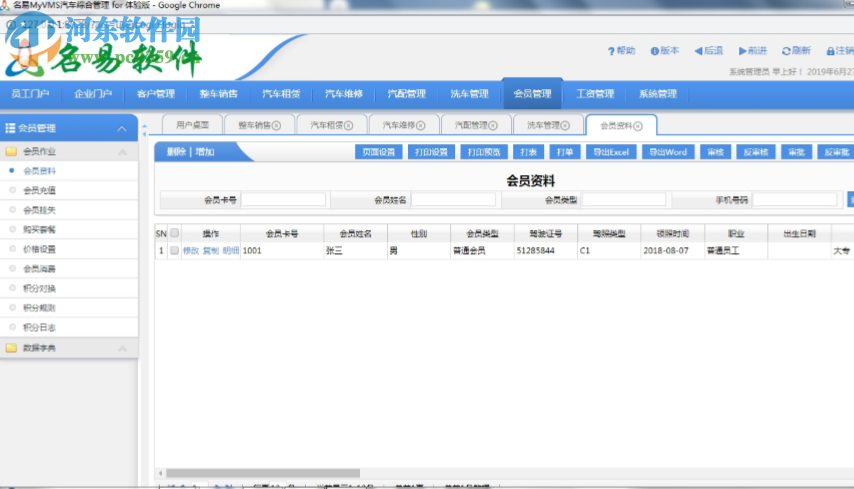Image resolution: width=854 pixels, height=489 pixels.
Task: Select 会员消费 in the sidebar
Action: (39, 269)
